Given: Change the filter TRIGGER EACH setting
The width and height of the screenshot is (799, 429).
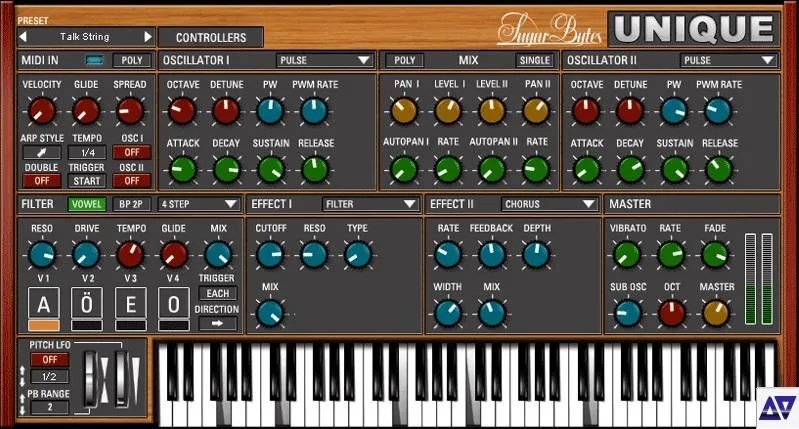Looking at the screenshot, I should pyautogui.click(x=218, y=293).
